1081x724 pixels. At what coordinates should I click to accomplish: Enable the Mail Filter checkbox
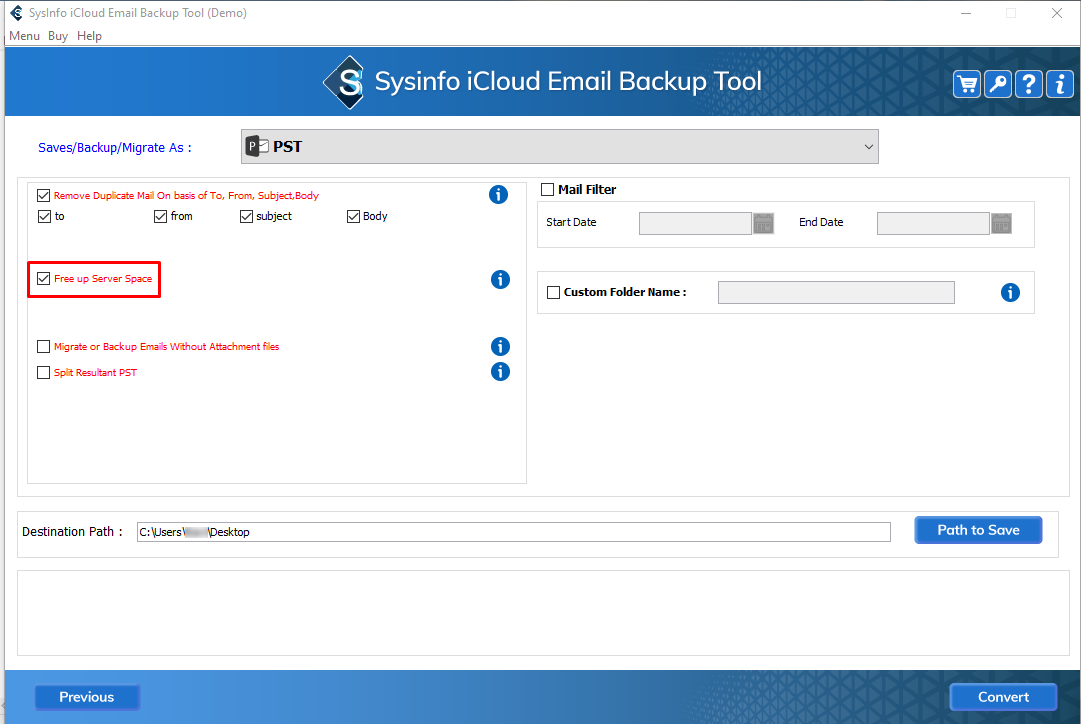(x=547, y=190)
